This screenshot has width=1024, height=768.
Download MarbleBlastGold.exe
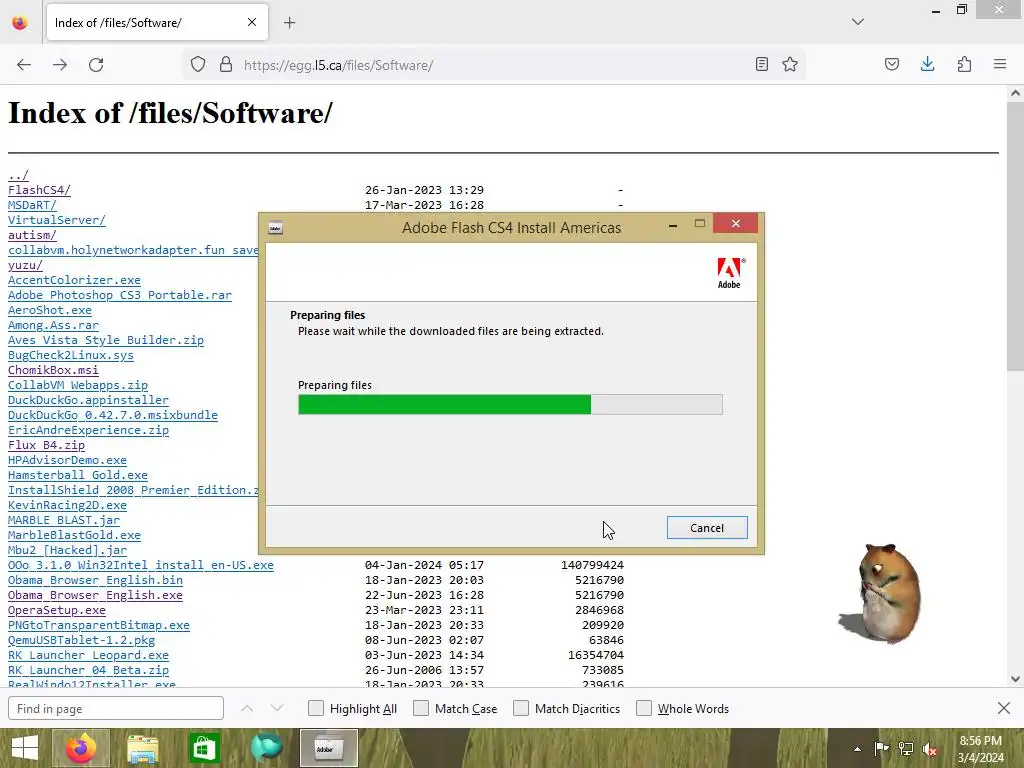click(x=74, y=536)
